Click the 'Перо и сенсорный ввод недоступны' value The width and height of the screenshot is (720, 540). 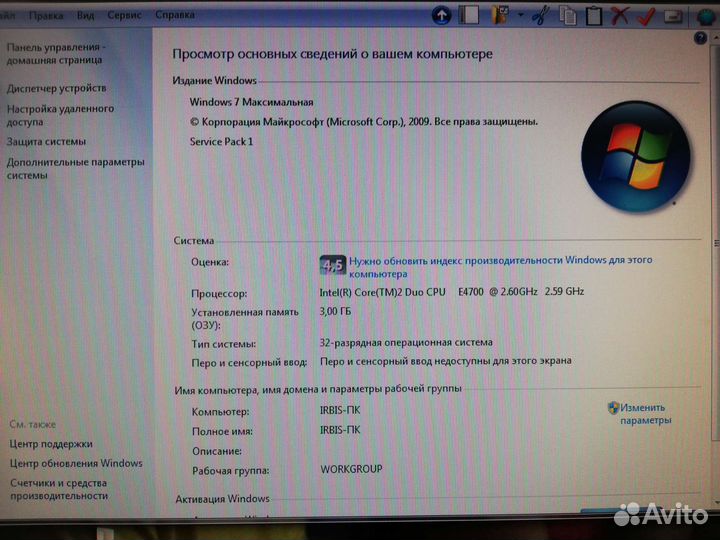445,361
